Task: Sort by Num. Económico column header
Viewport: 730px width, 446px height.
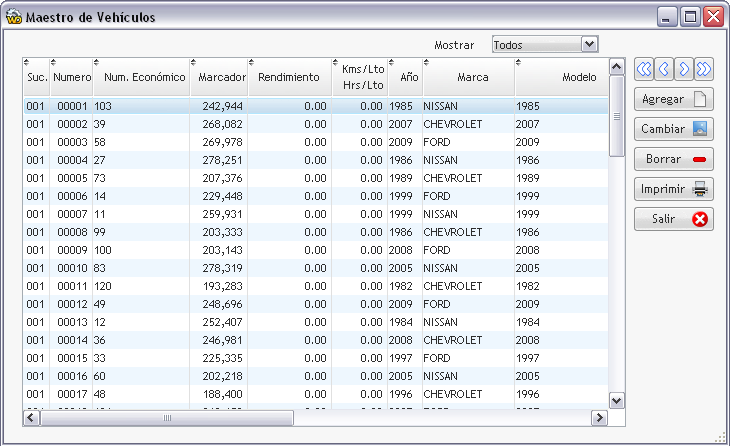Action: pyautogui.click(x=142, y=77)
